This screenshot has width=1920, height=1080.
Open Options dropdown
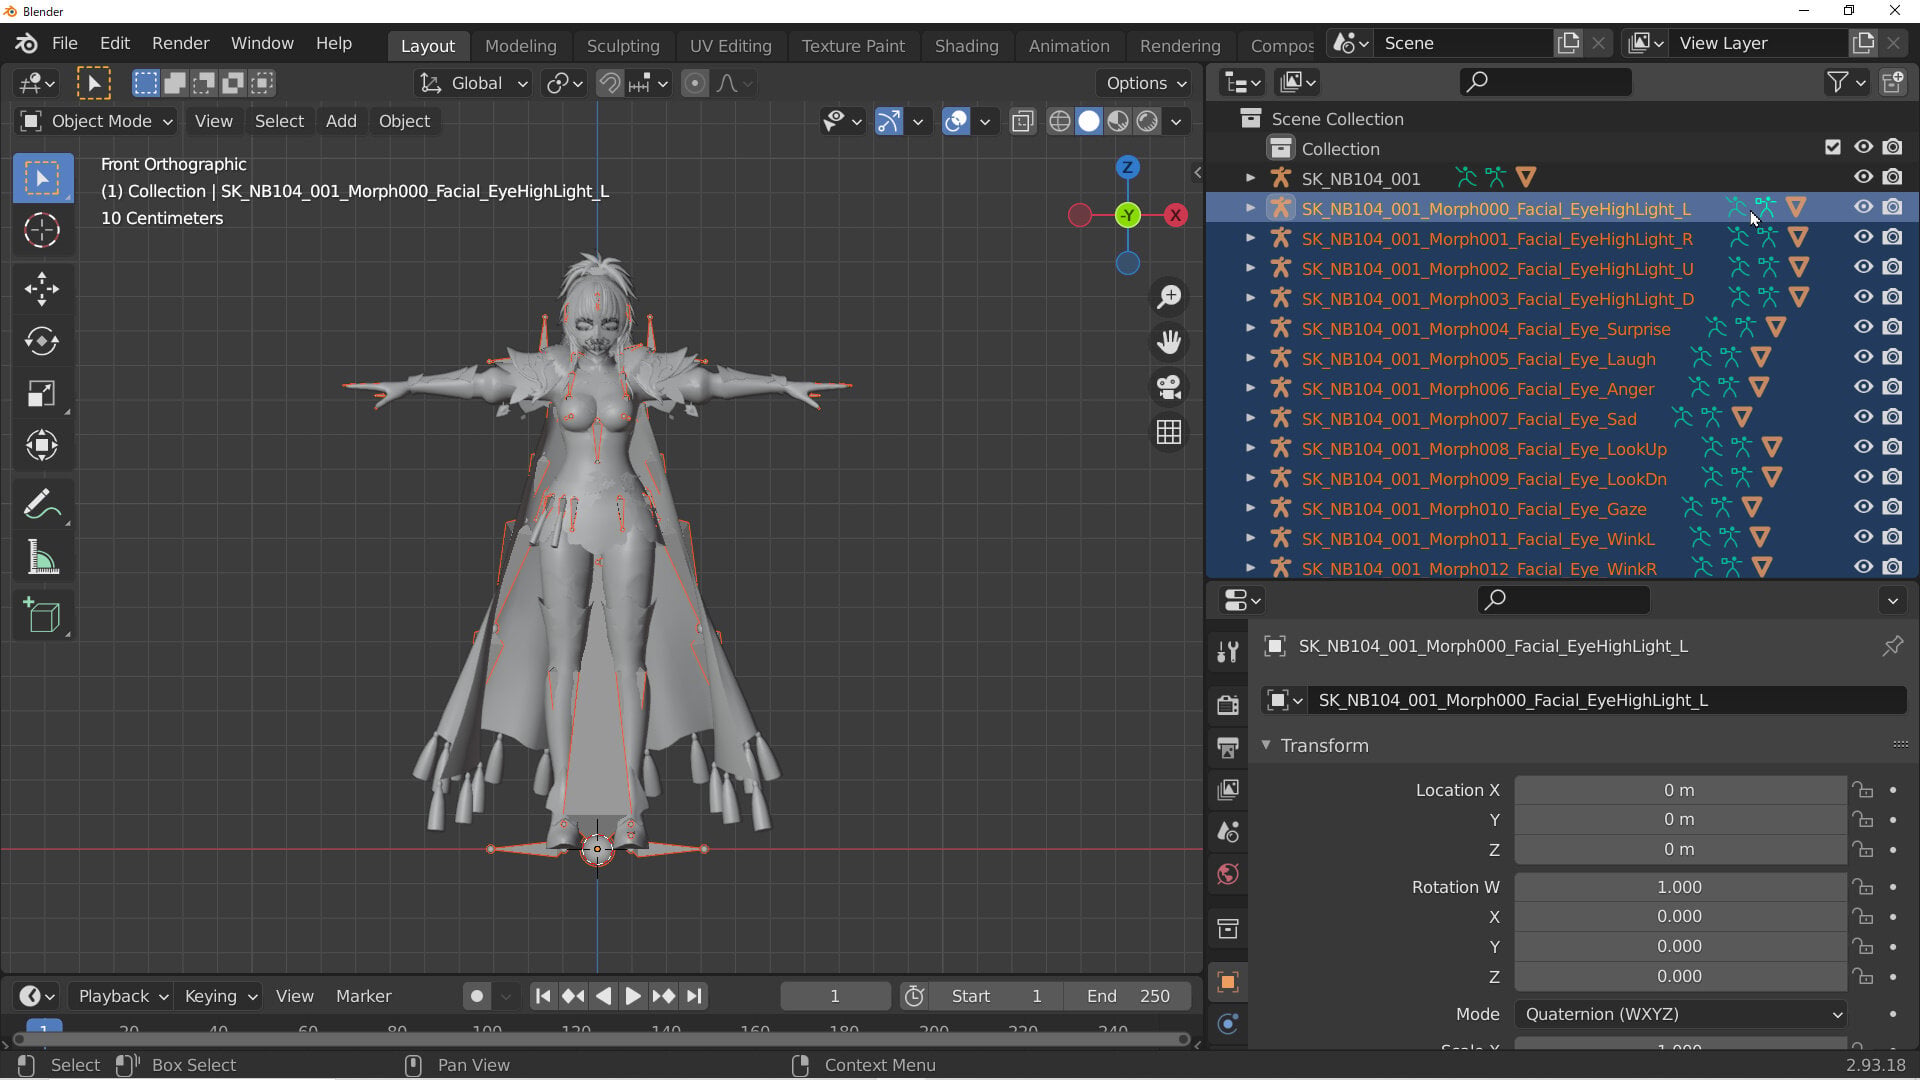coord(1146,84)
